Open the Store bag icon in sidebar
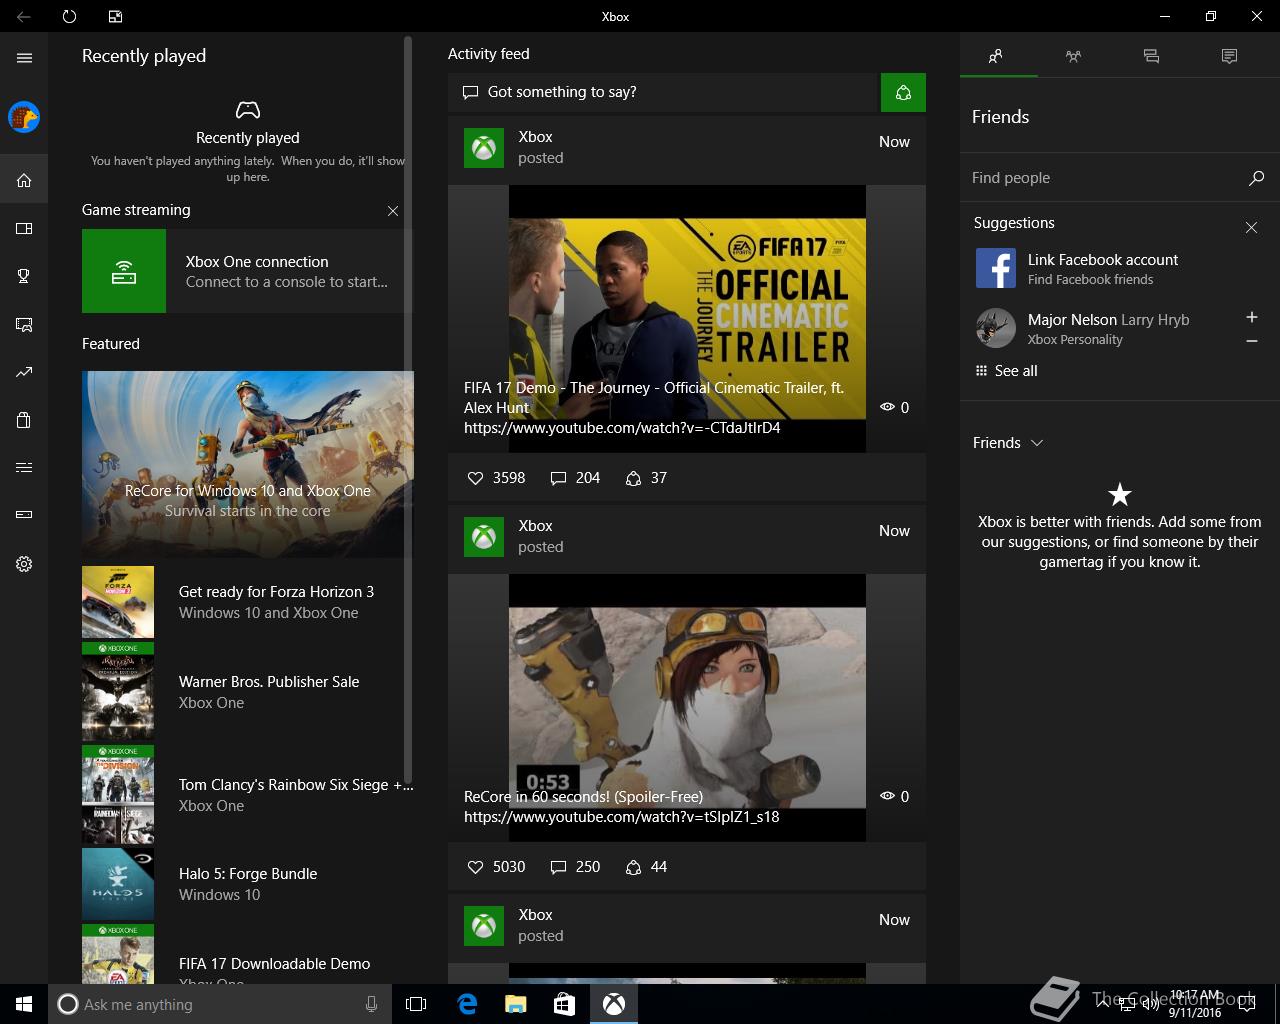 point(24,420)
